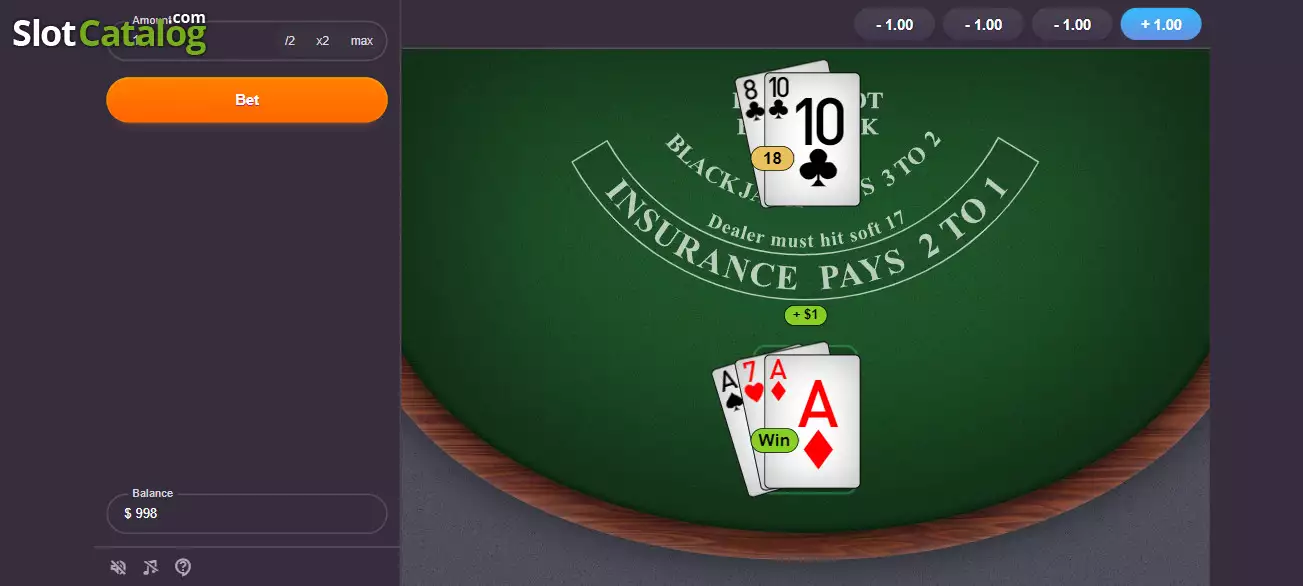Set the bet to max
The width and height of the screenshot is (1303, 586).
point(361,41)
